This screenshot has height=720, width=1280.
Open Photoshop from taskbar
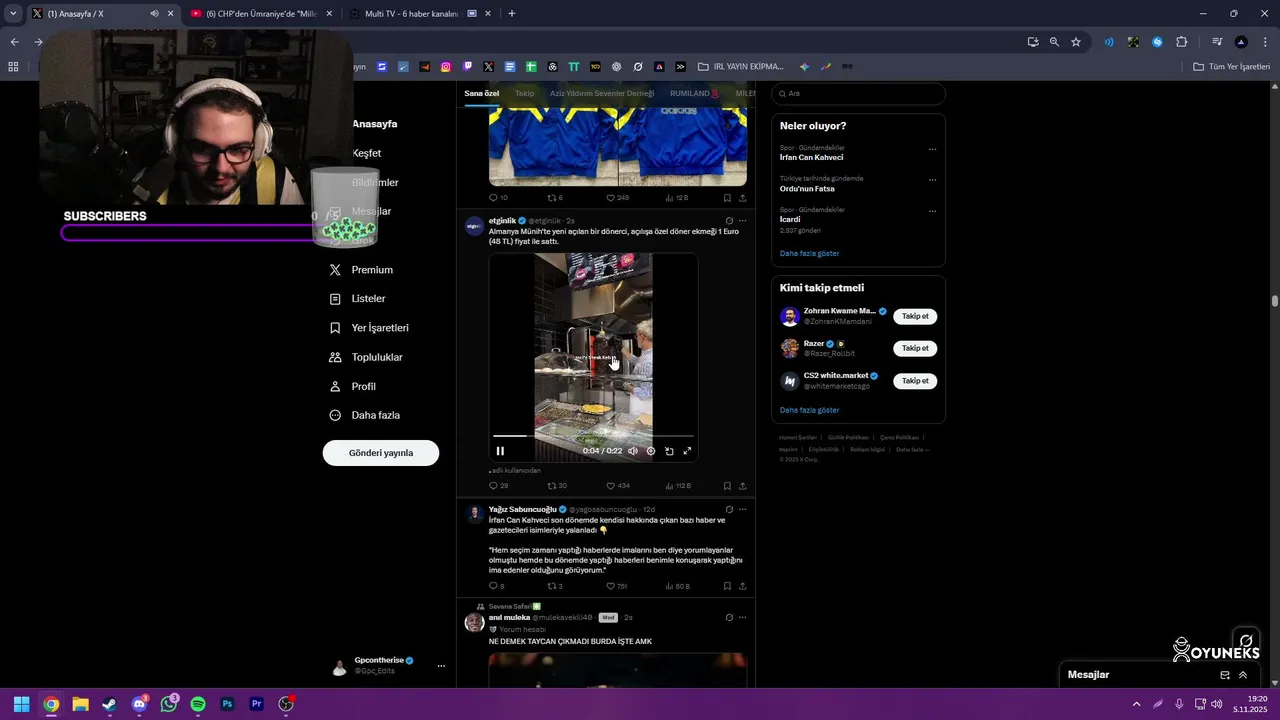coord(227,704)
